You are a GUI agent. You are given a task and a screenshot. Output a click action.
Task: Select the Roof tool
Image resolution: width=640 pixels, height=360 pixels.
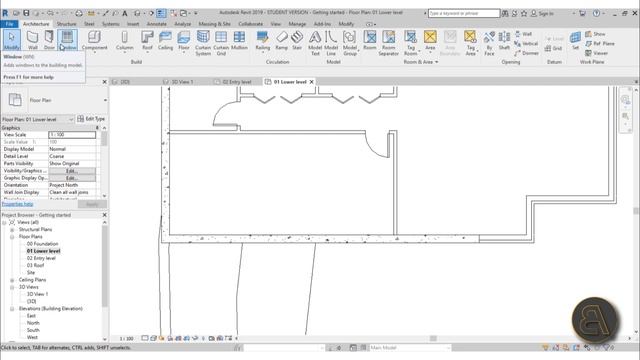pos(147,40)
